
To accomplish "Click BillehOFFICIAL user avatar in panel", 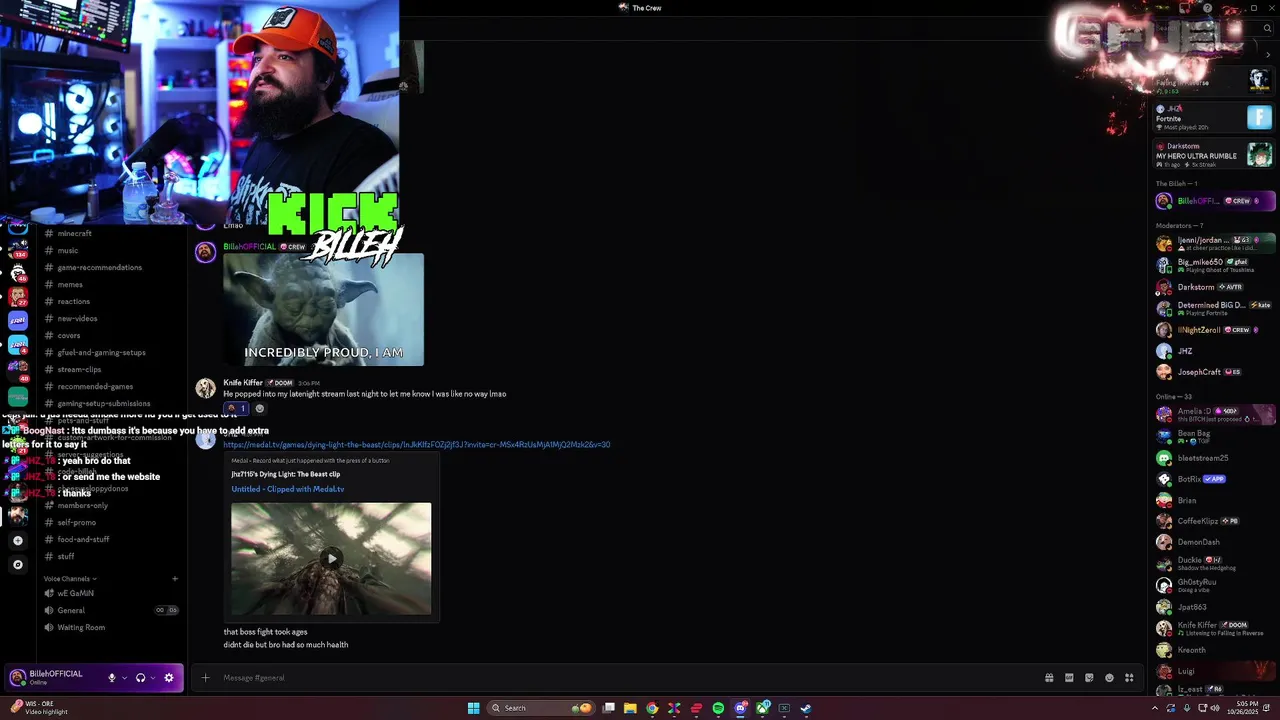I will [17, 677].
